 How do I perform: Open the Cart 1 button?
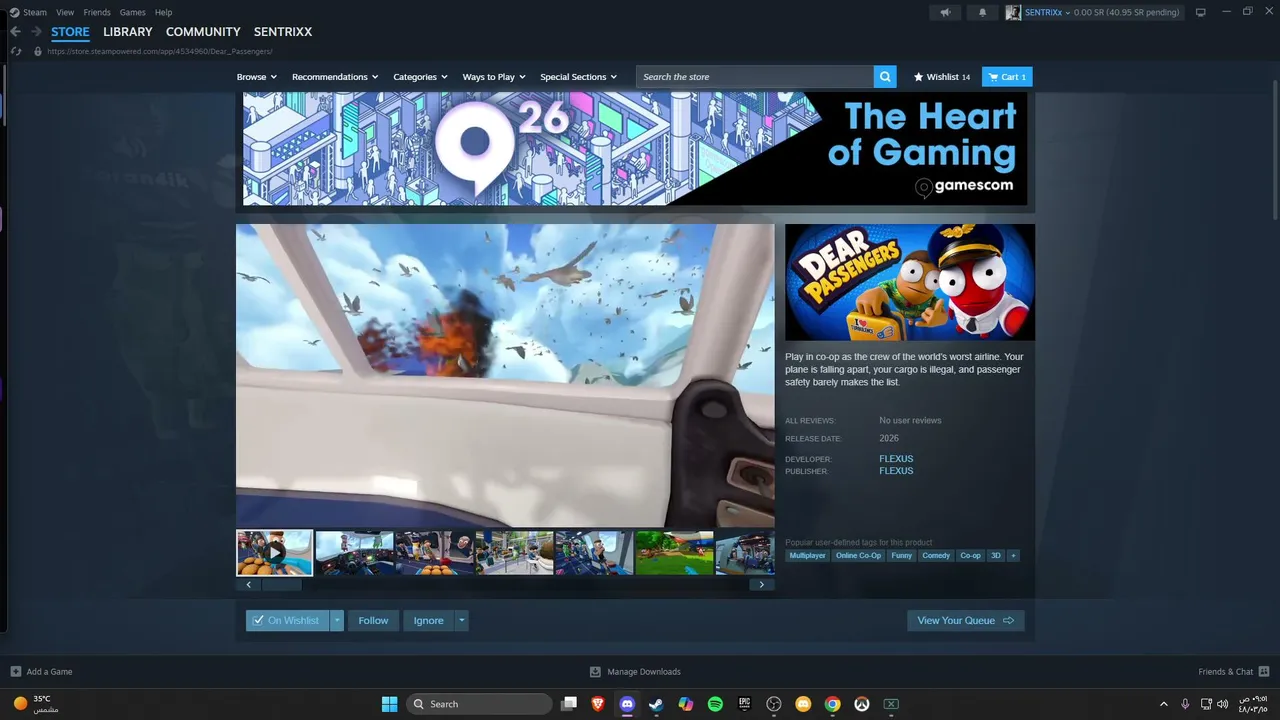(x=1007, y=77)
